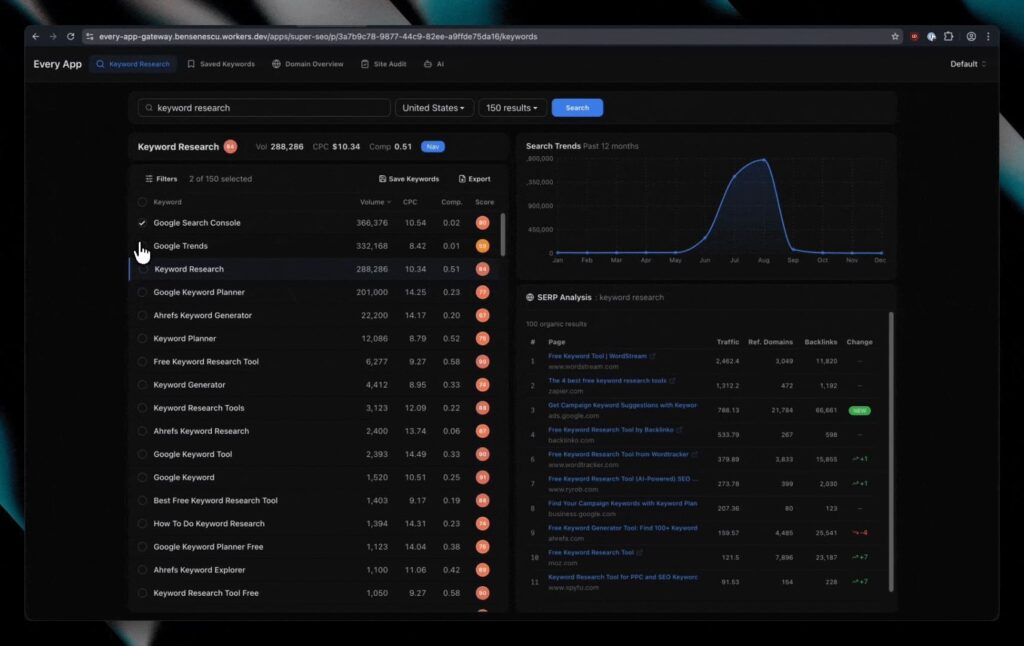This screenshot has height=646, width=1024.
Task: Open the Free Keyword Research Tool by Backlinko link
Action: pos(610,430)
